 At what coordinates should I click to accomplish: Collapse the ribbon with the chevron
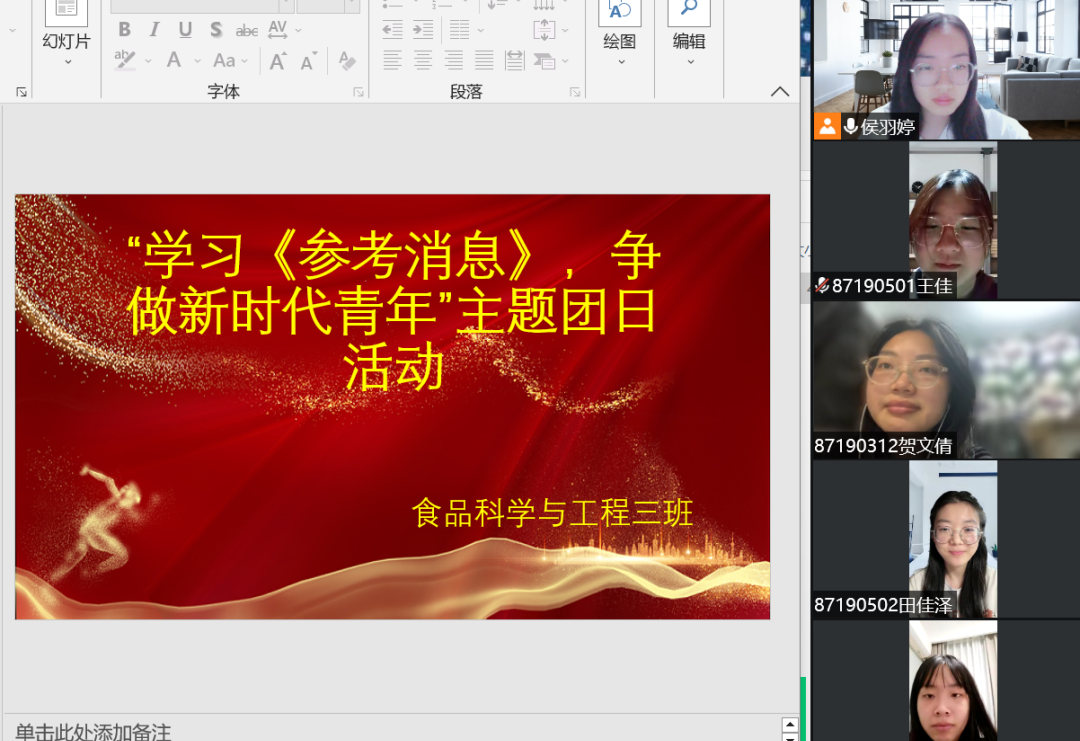pyautogui.click(x=780, y=91)
